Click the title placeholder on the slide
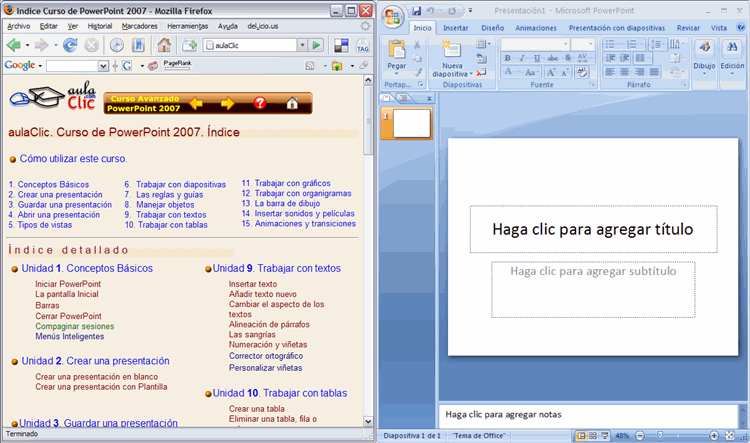This screenshot has width=750, height=443. (x=592, y=230)
